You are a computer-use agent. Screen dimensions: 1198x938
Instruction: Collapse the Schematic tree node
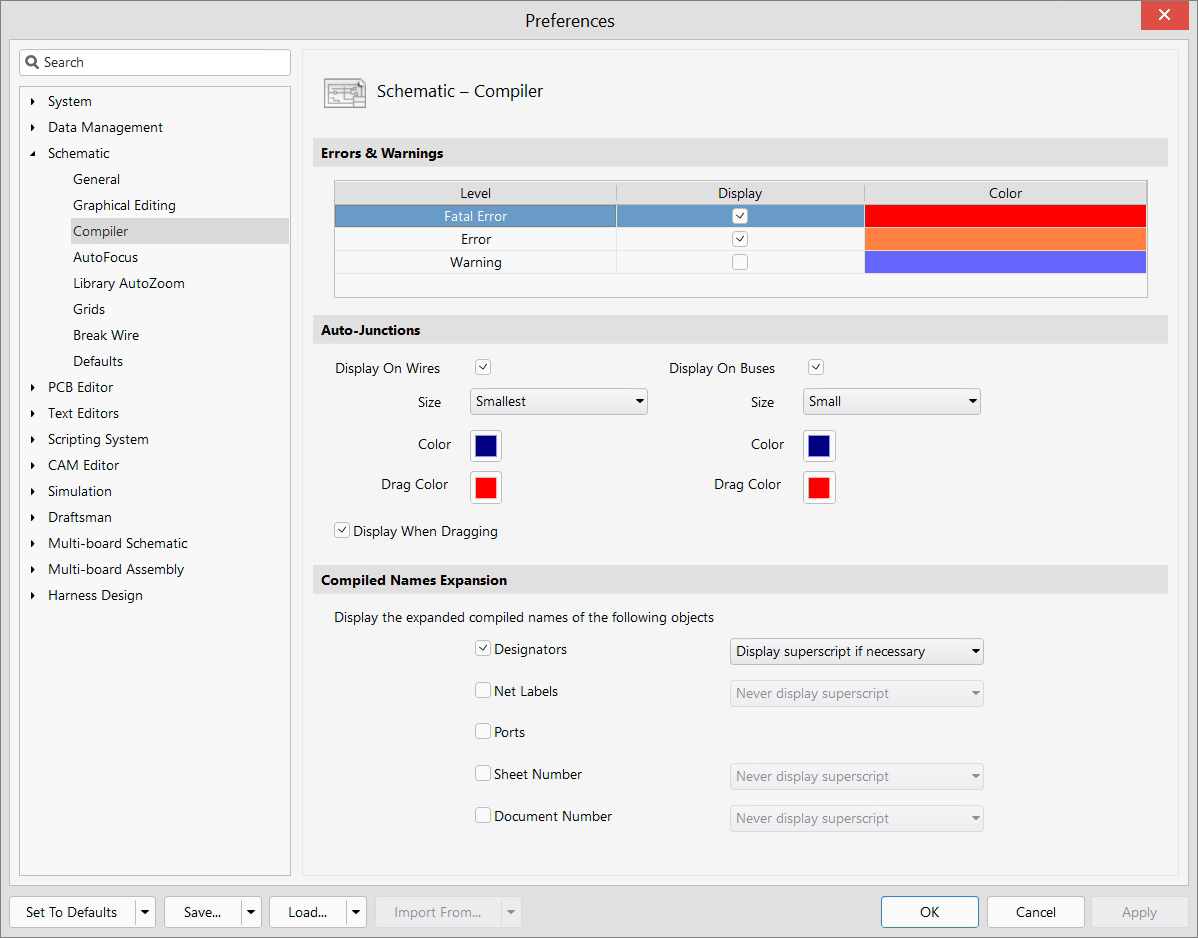tap(33, 154)
